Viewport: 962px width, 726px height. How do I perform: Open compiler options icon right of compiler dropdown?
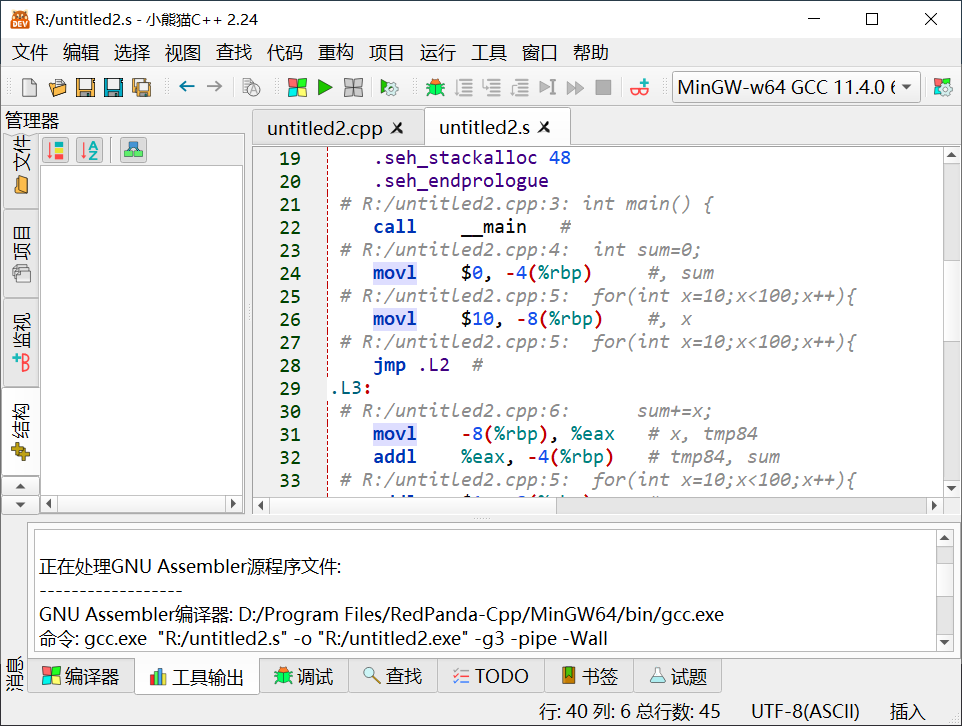(942, 88)
